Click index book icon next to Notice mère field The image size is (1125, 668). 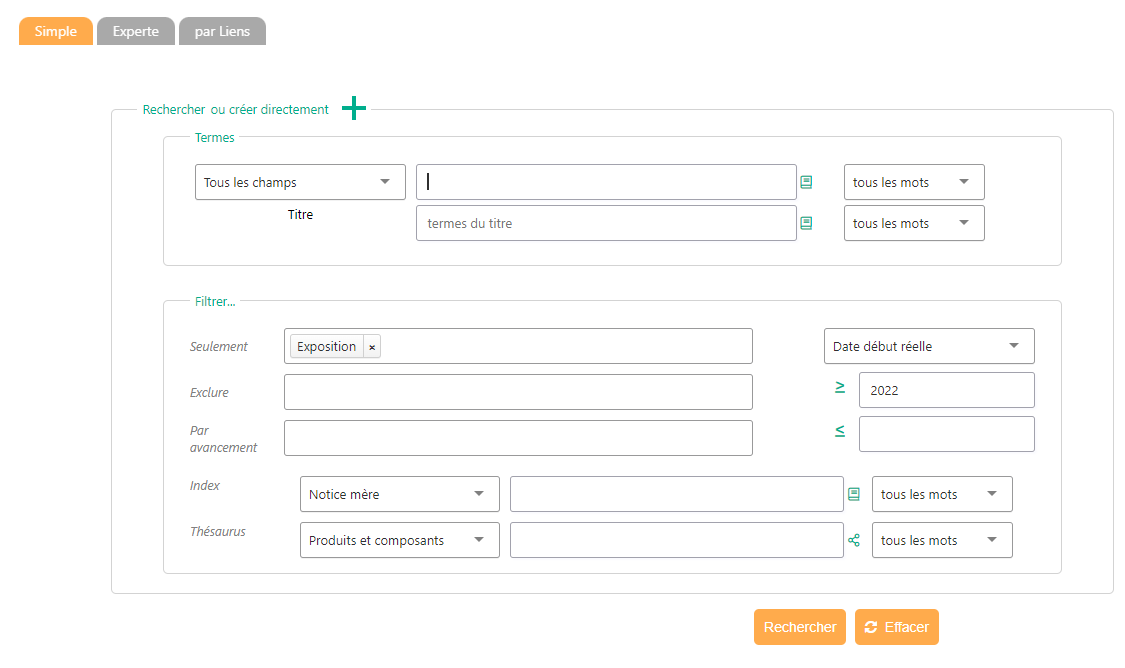click(x=854, y=494)
